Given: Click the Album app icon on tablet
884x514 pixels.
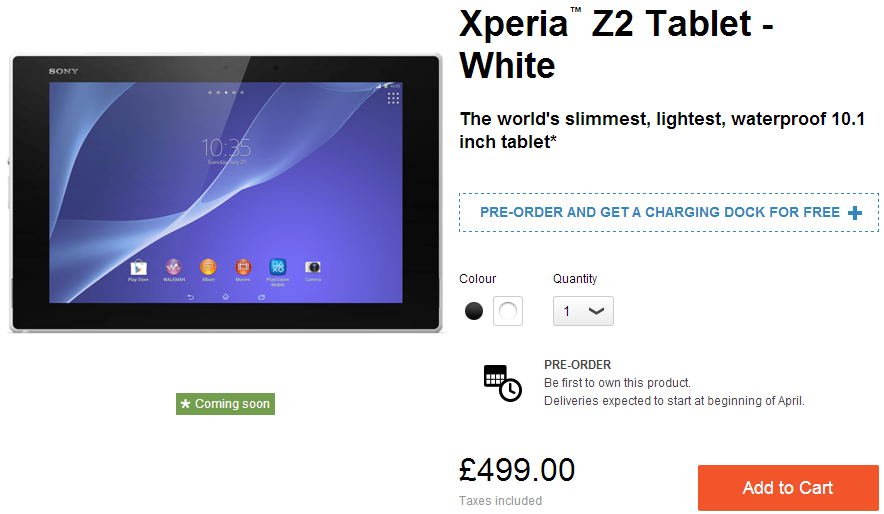Looking at the screenshot, I should click(x=208, y=267).
